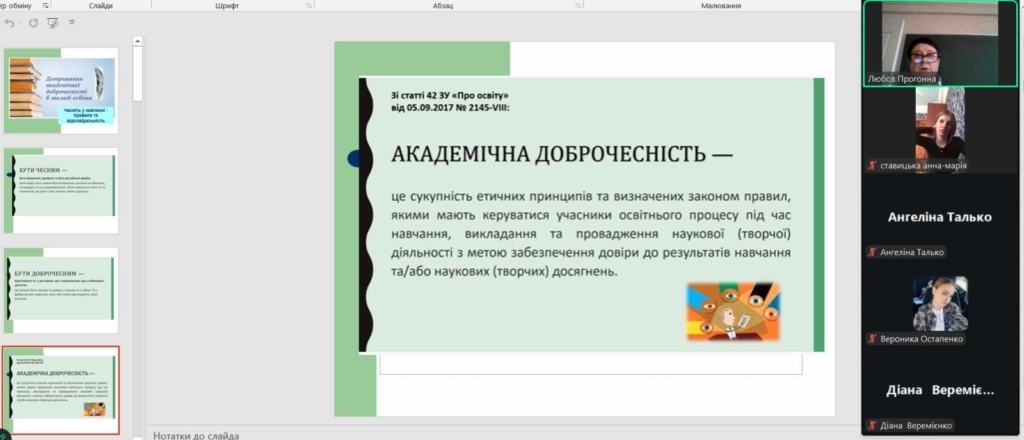Select the highlighted 'АКАДЕМІЧНА ДОБРОЧЕСНІСТЬ' slide thumbnail
Screen dimensions: 1024x440
click(62, 390)
